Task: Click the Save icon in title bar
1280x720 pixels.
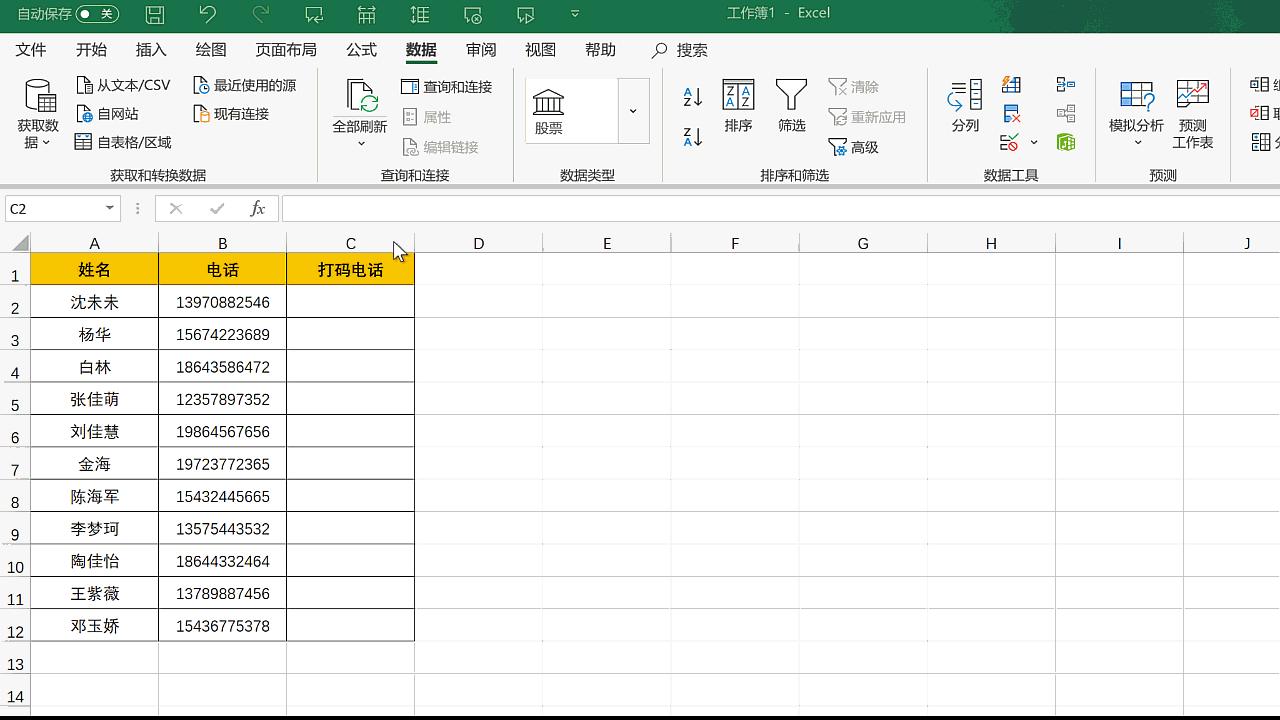Action: [155, 14]
